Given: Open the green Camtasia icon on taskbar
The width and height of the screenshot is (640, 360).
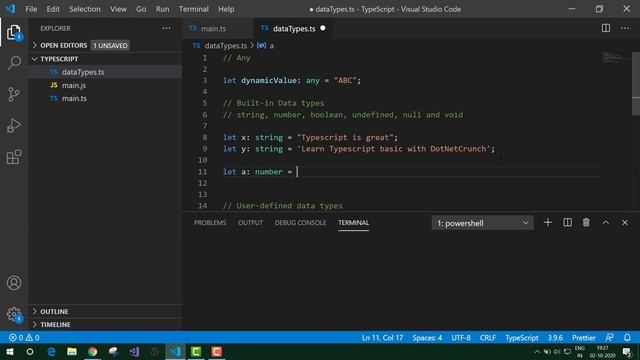Looking at the screenshot, I should point(196,351).
